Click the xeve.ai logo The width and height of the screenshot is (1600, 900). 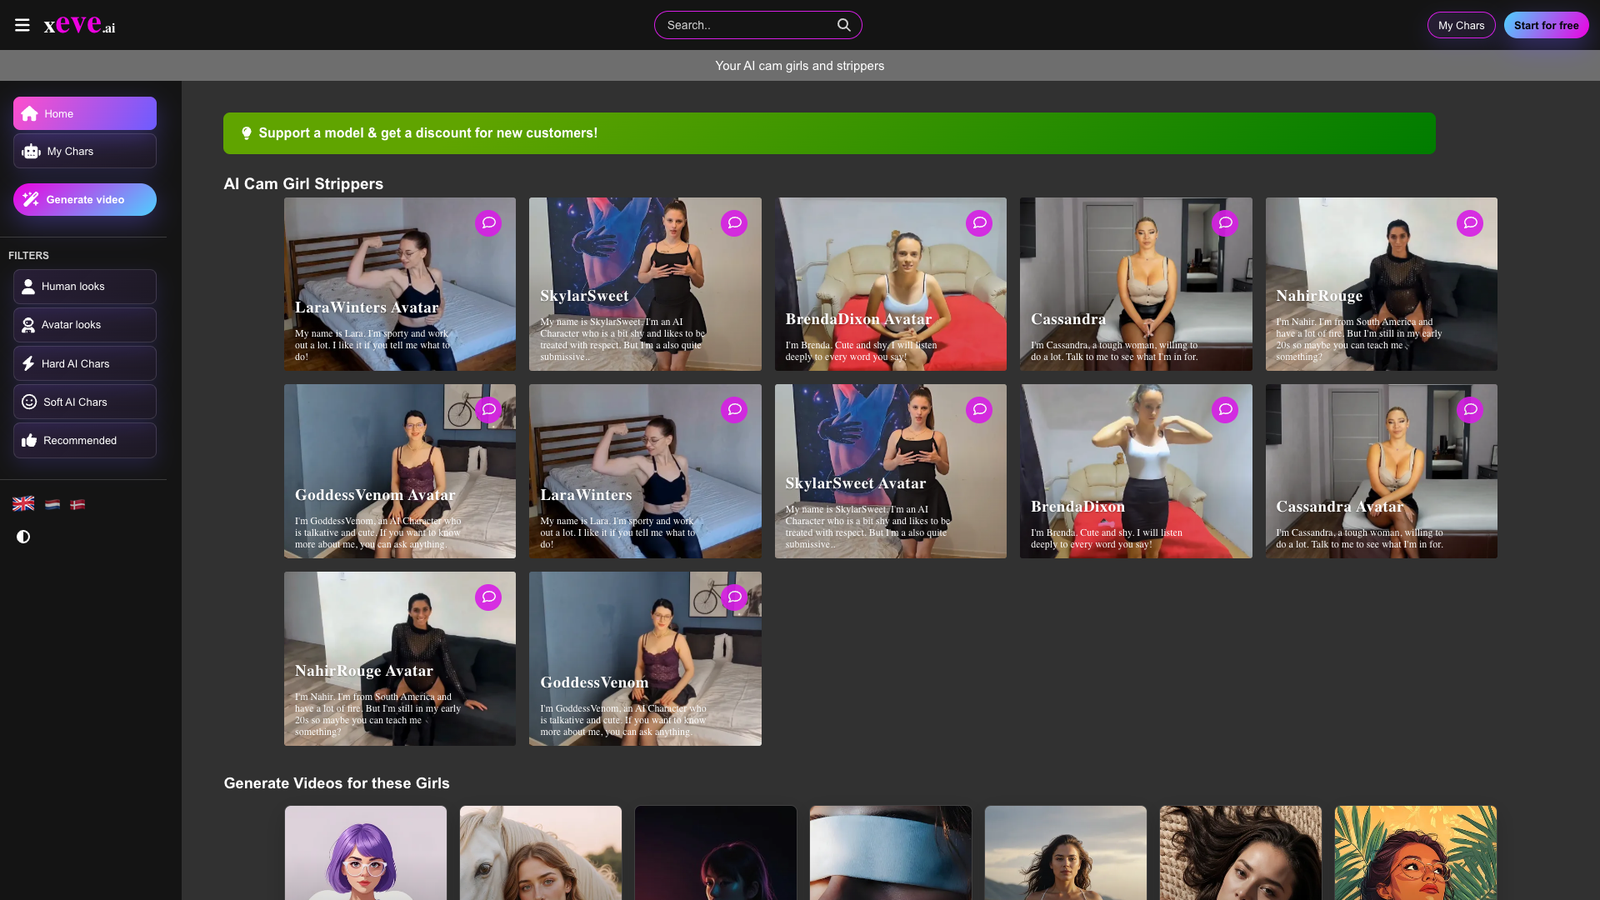point(79,25)
